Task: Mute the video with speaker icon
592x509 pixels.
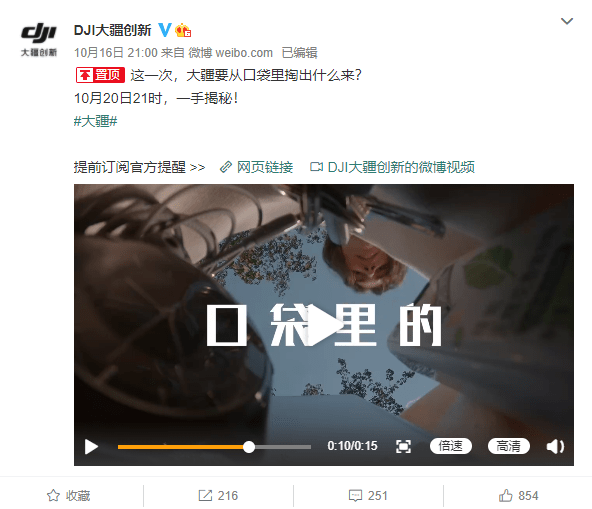Action: [555, 447]
